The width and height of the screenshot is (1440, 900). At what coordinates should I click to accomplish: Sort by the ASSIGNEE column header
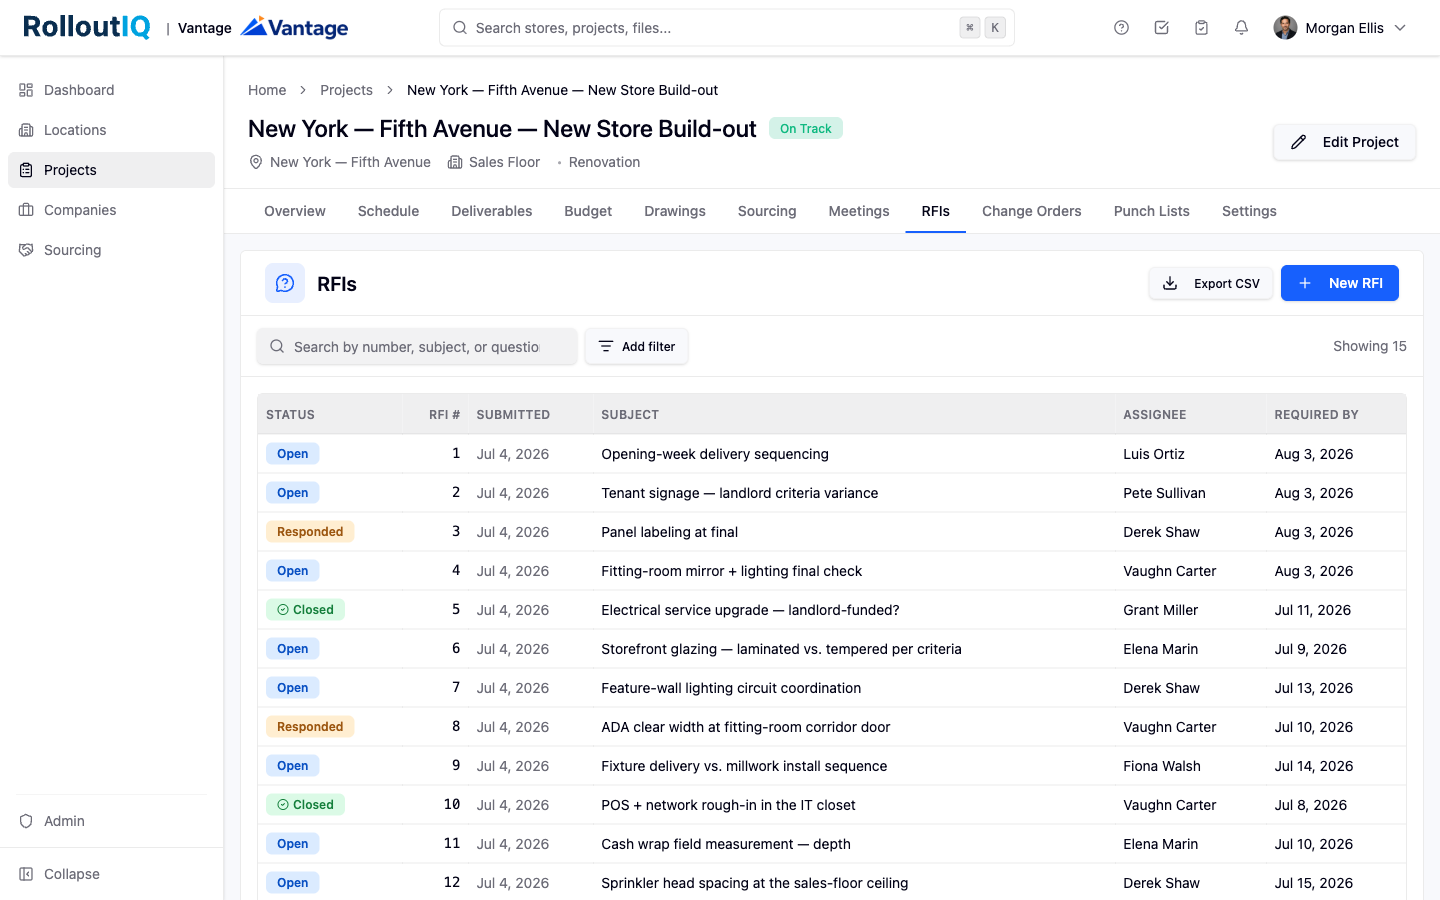click(1155, 414)
